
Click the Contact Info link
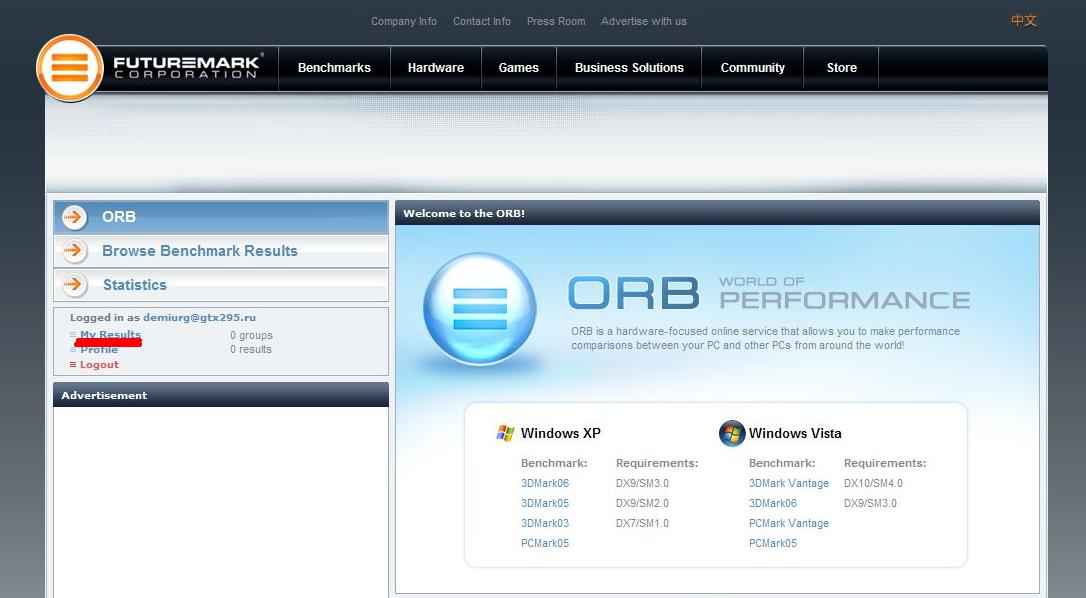pos(481,21)
